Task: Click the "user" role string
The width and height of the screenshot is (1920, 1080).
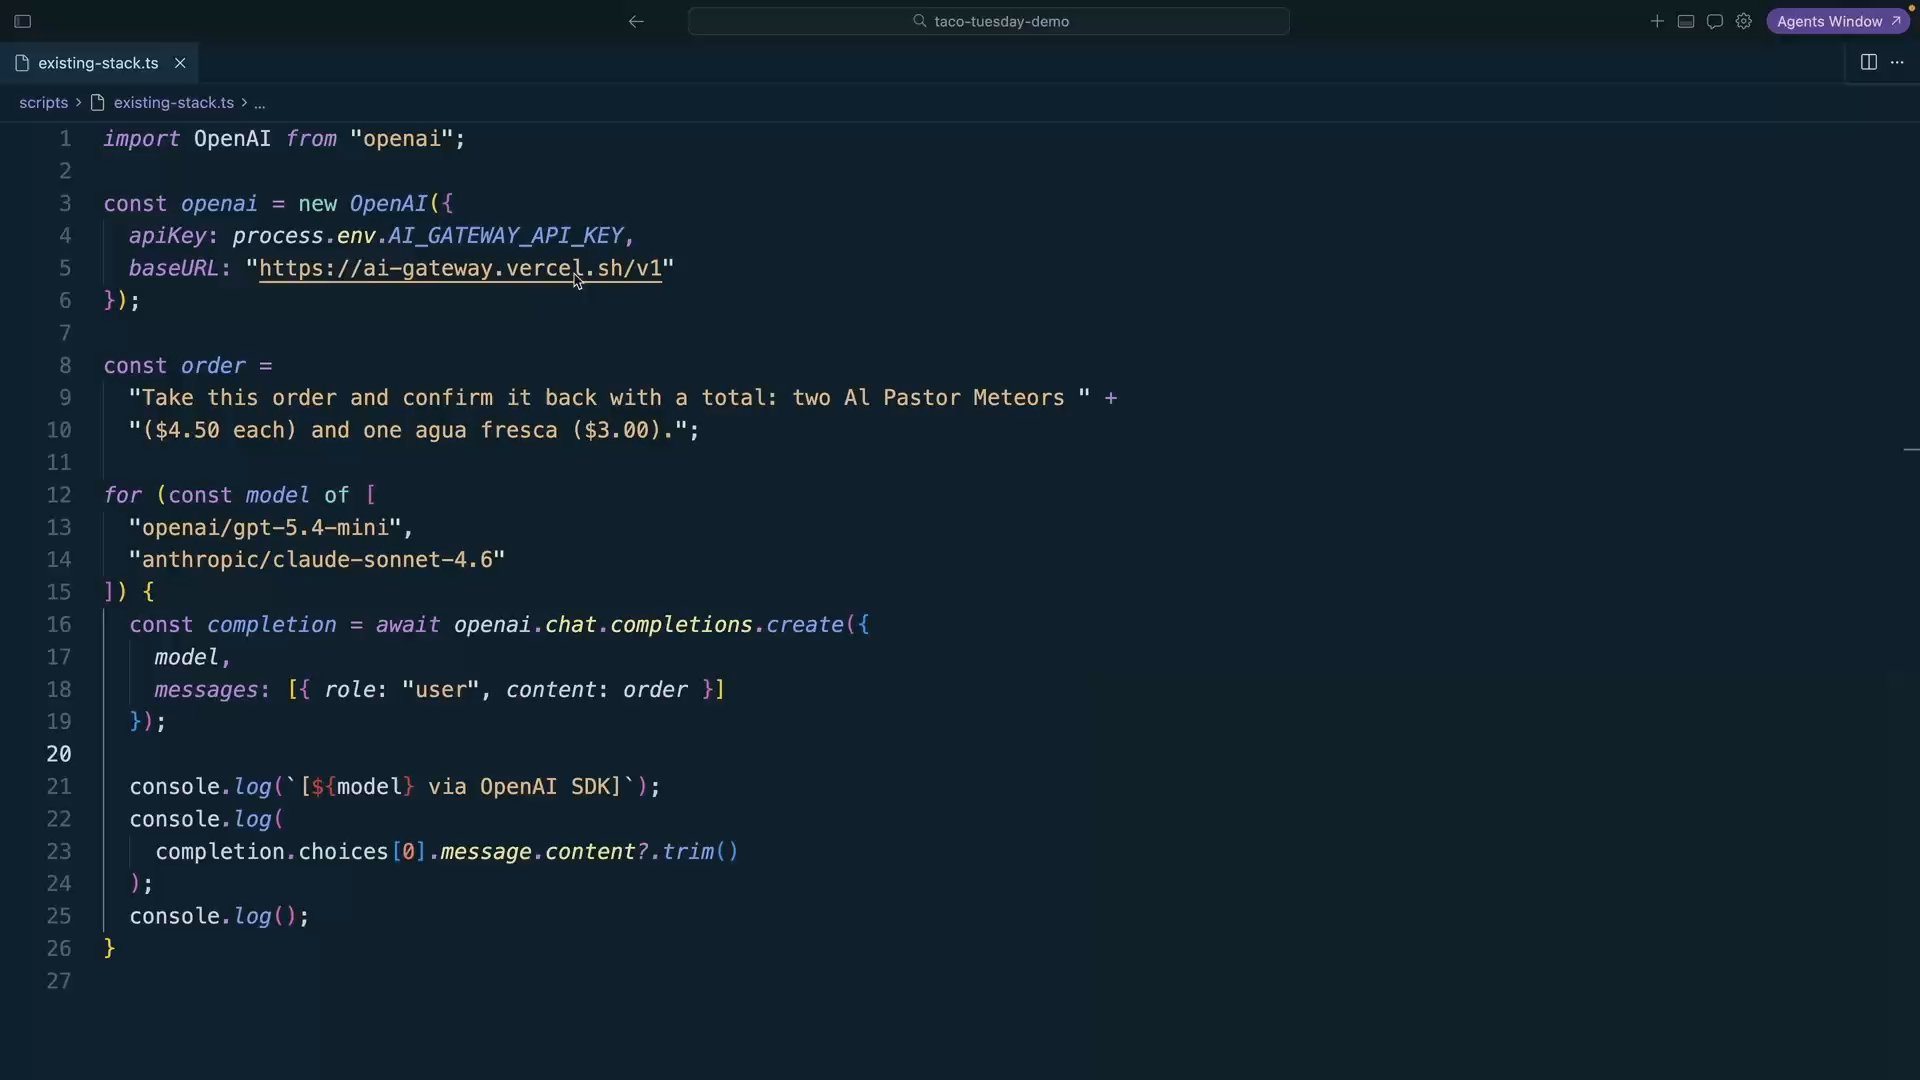Action: coord(440,690)
